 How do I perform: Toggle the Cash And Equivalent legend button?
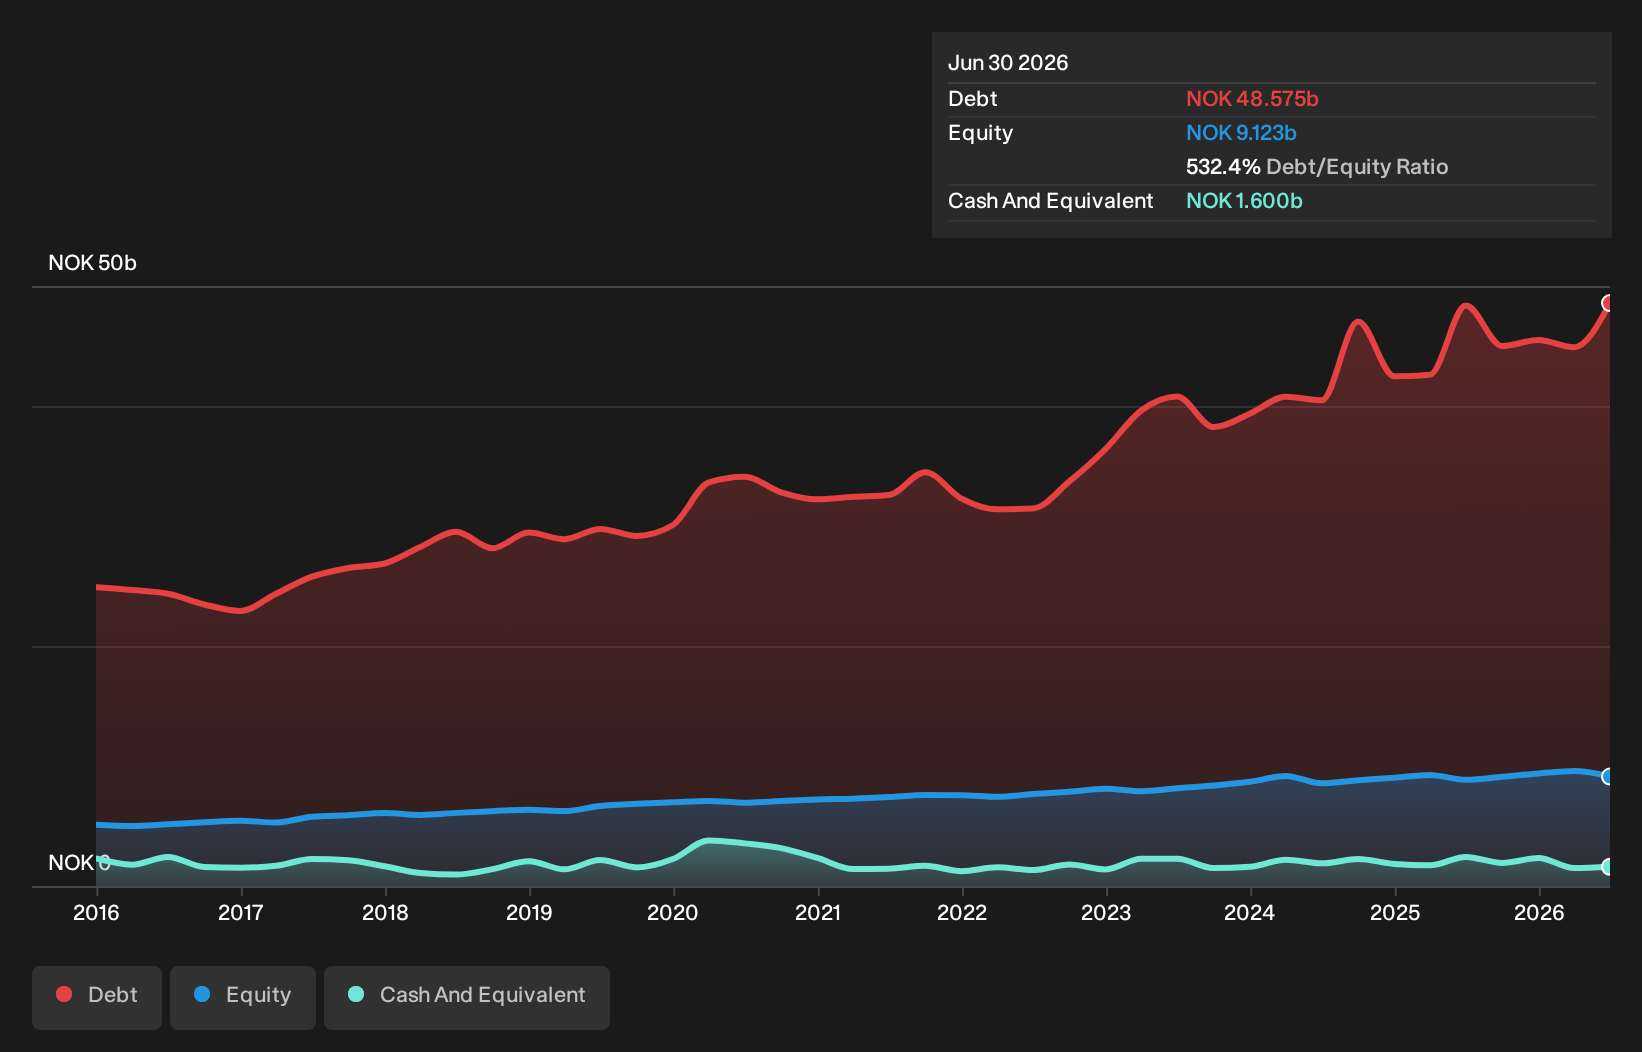pyautogui.click(x=467, y=997)
